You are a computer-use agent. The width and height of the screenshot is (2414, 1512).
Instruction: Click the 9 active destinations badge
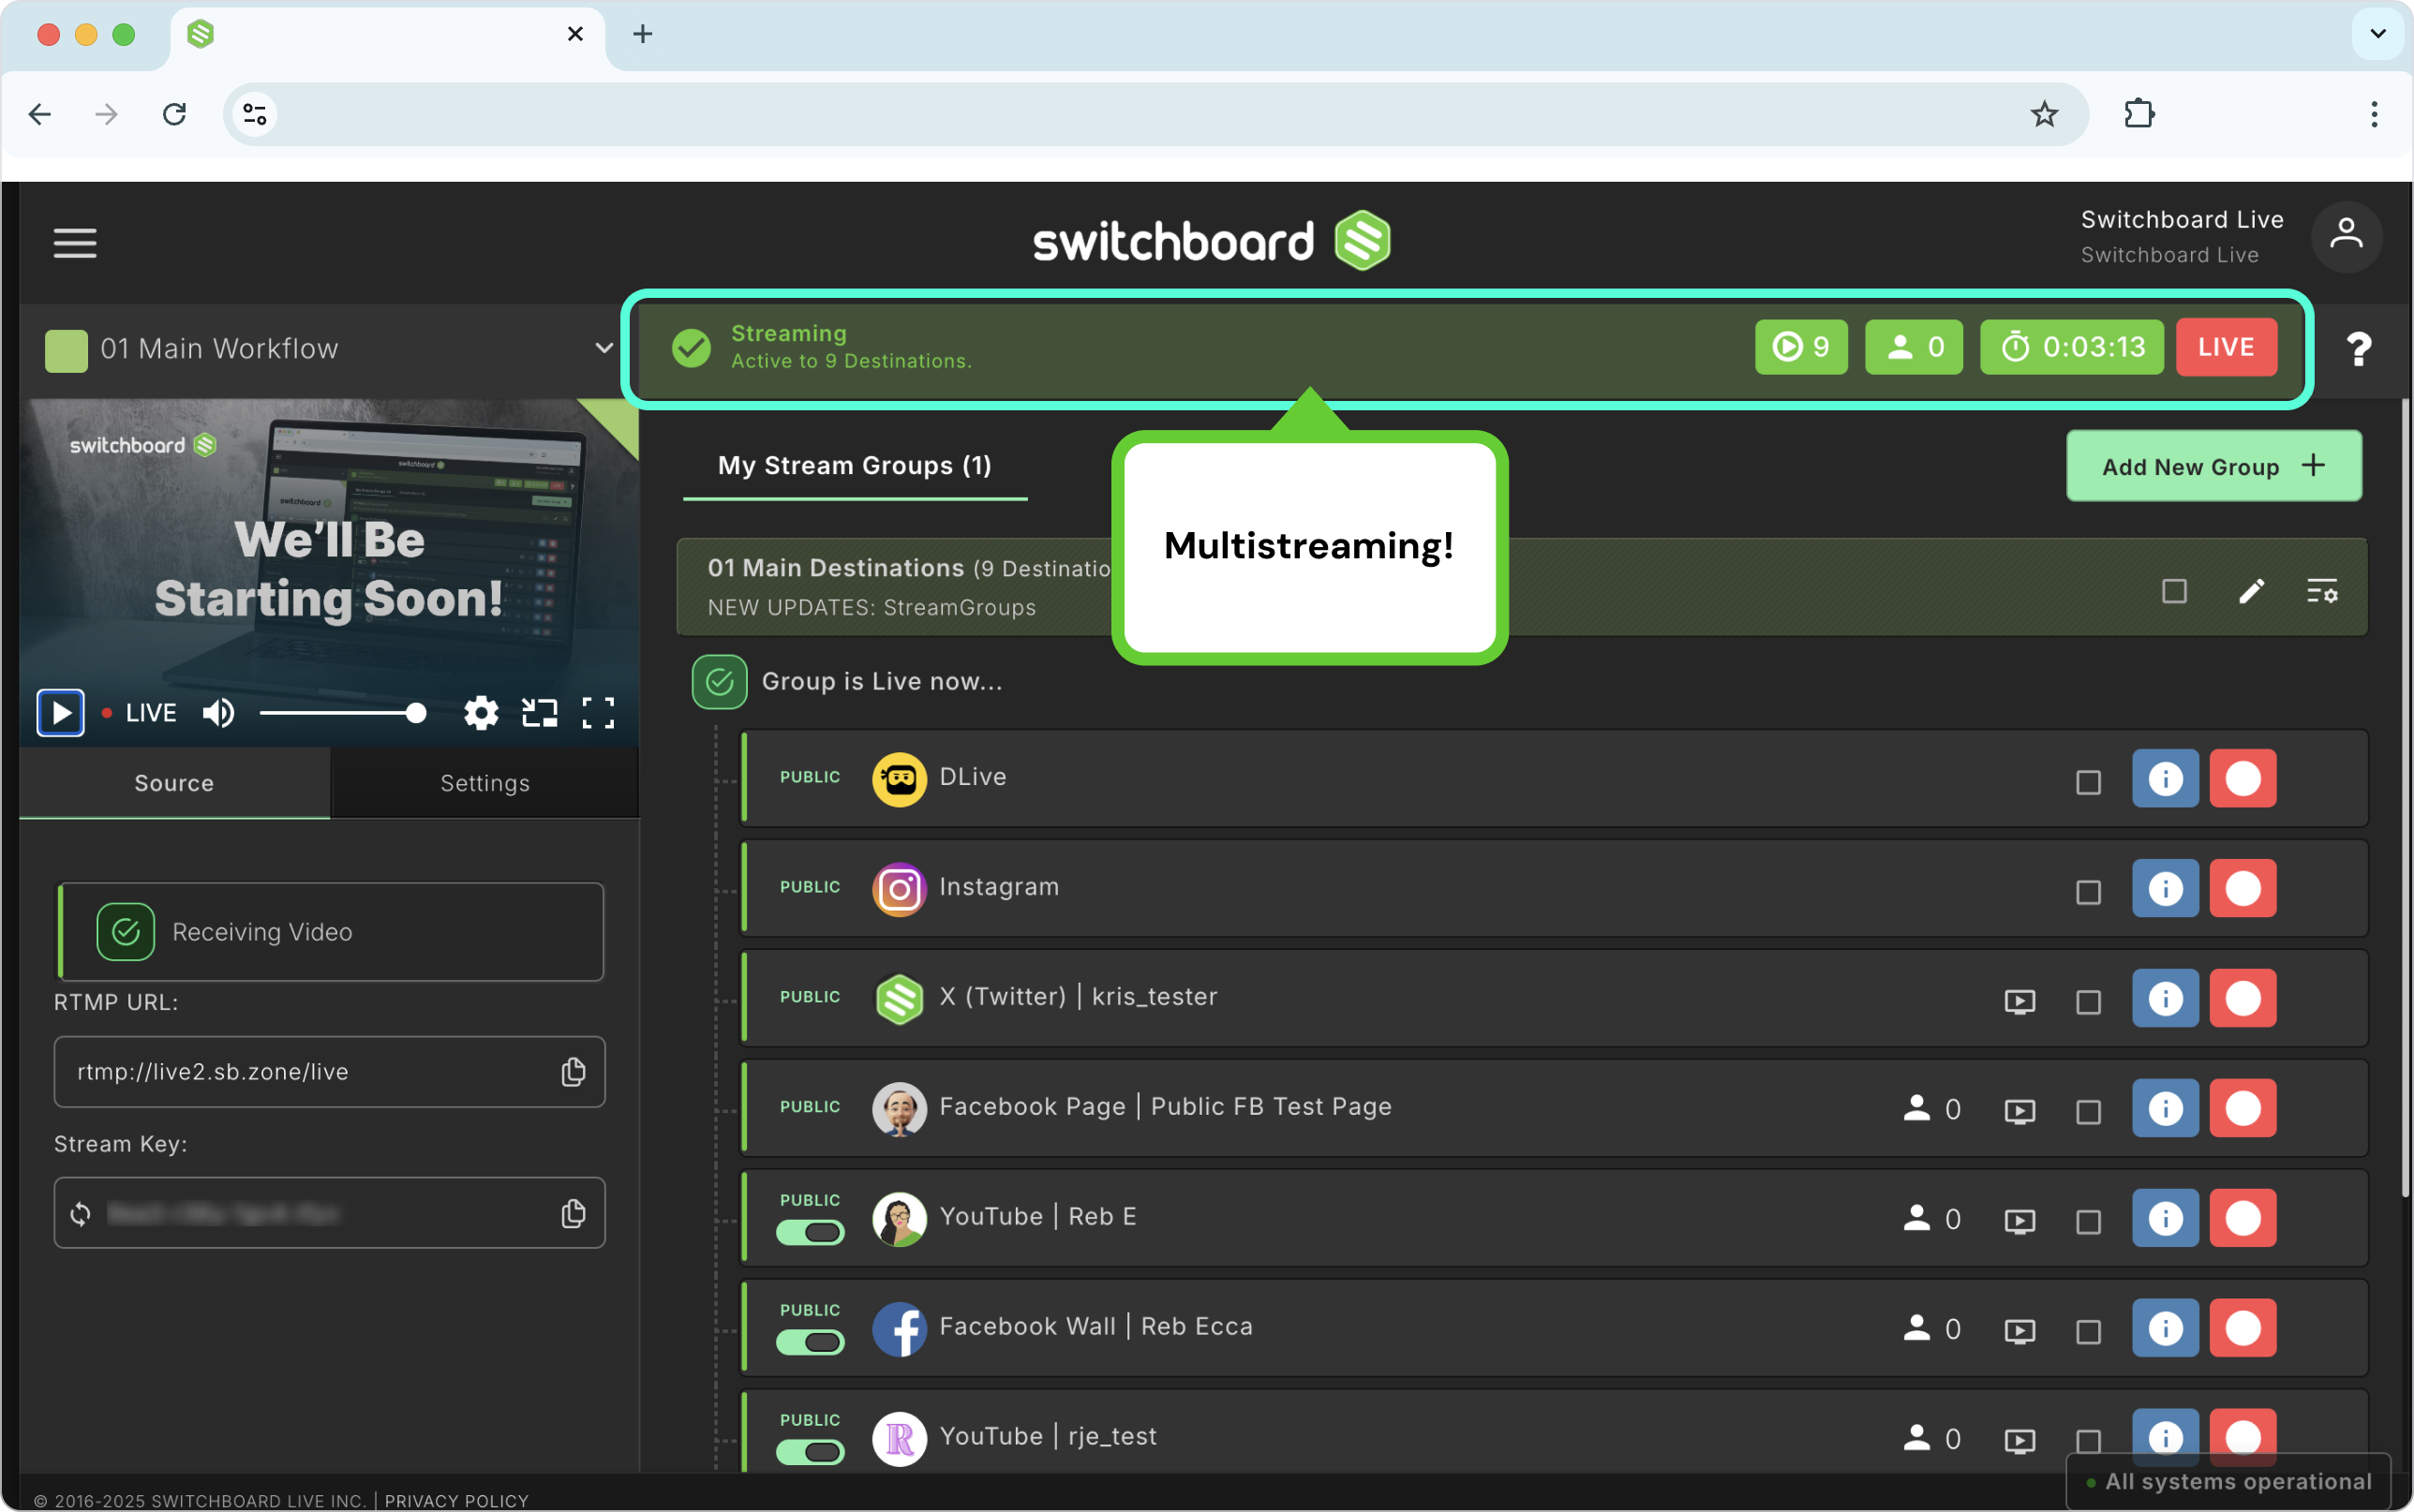click(1801, 347)
